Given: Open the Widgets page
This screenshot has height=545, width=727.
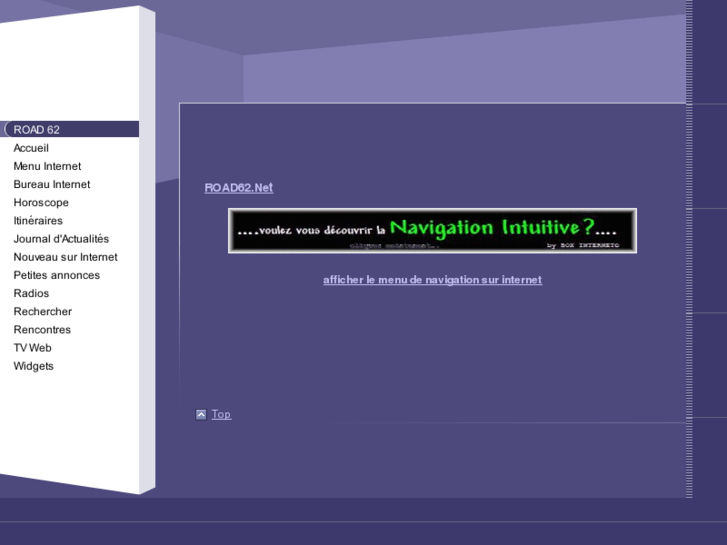Looking at the screenshot, I should [x=34, y=366].
